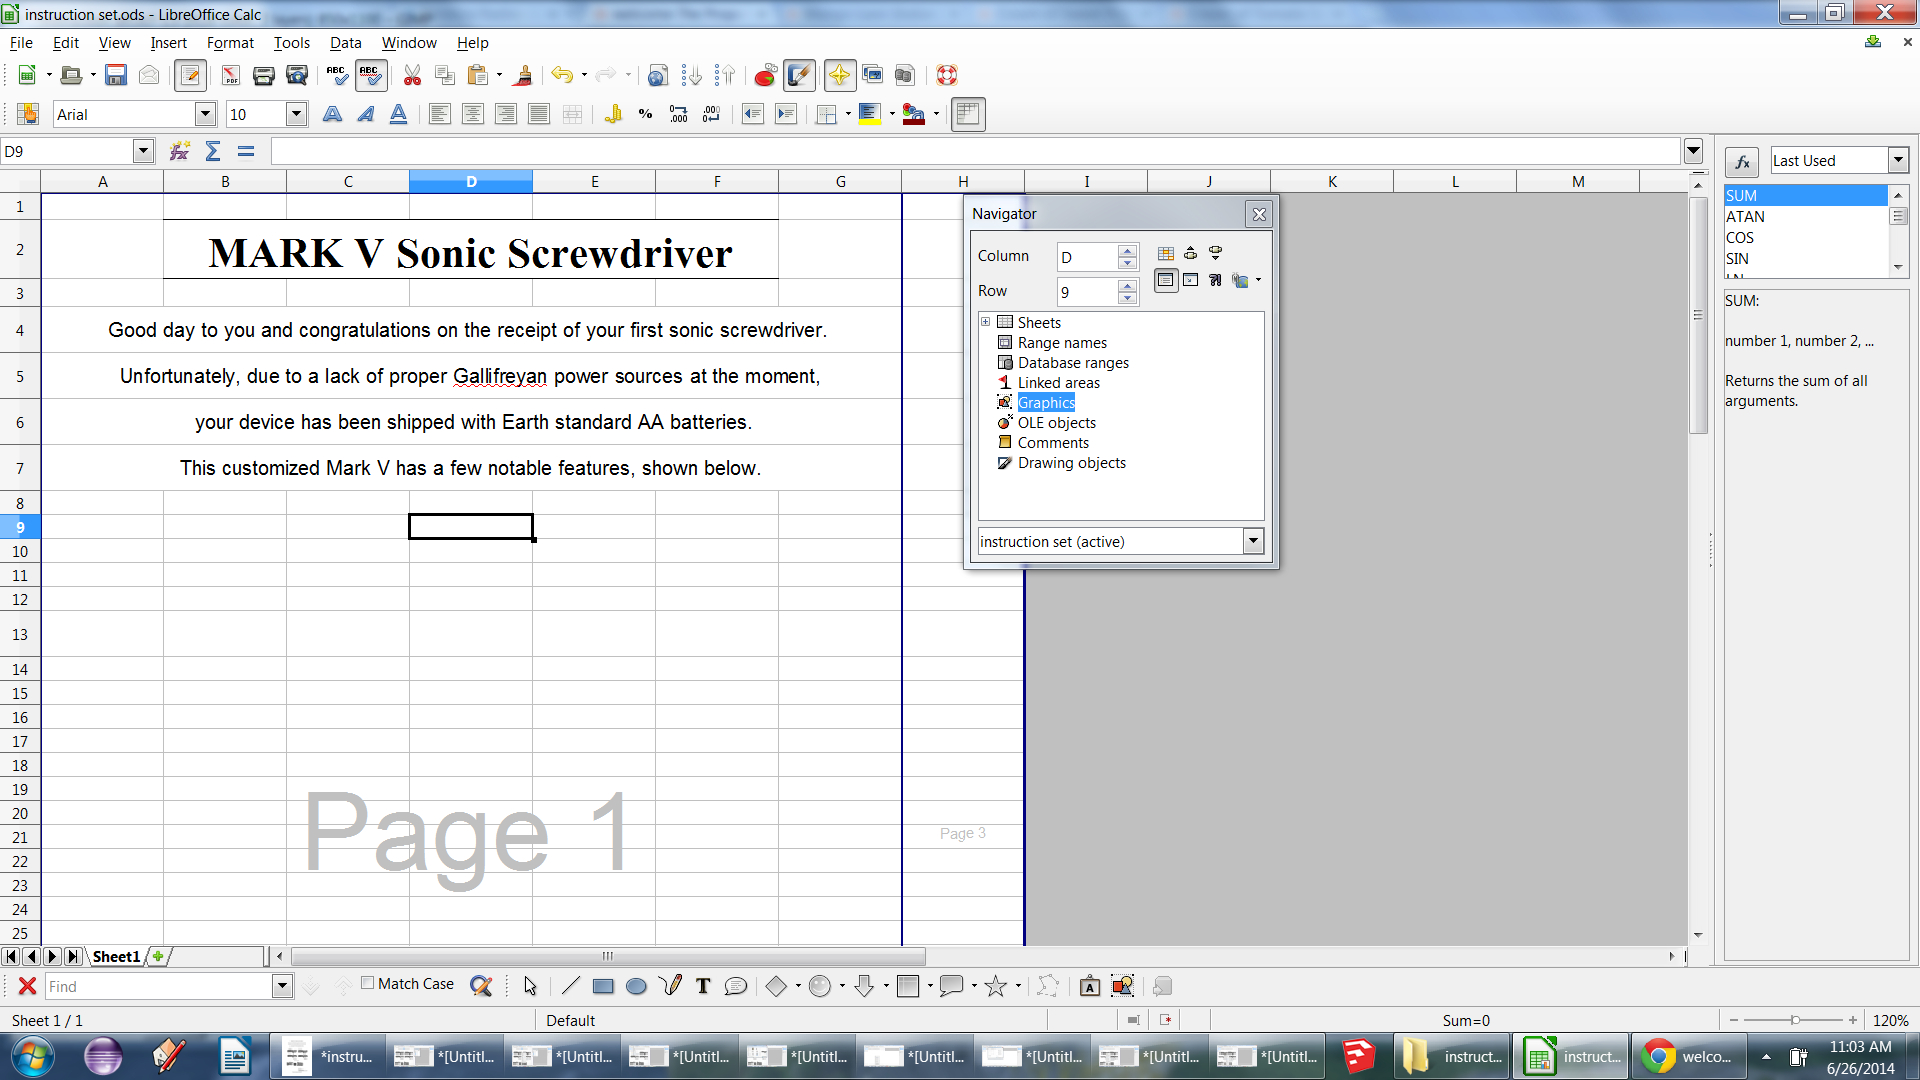Open the Data menu
Screen dimensions: 1920x1080
345,43
